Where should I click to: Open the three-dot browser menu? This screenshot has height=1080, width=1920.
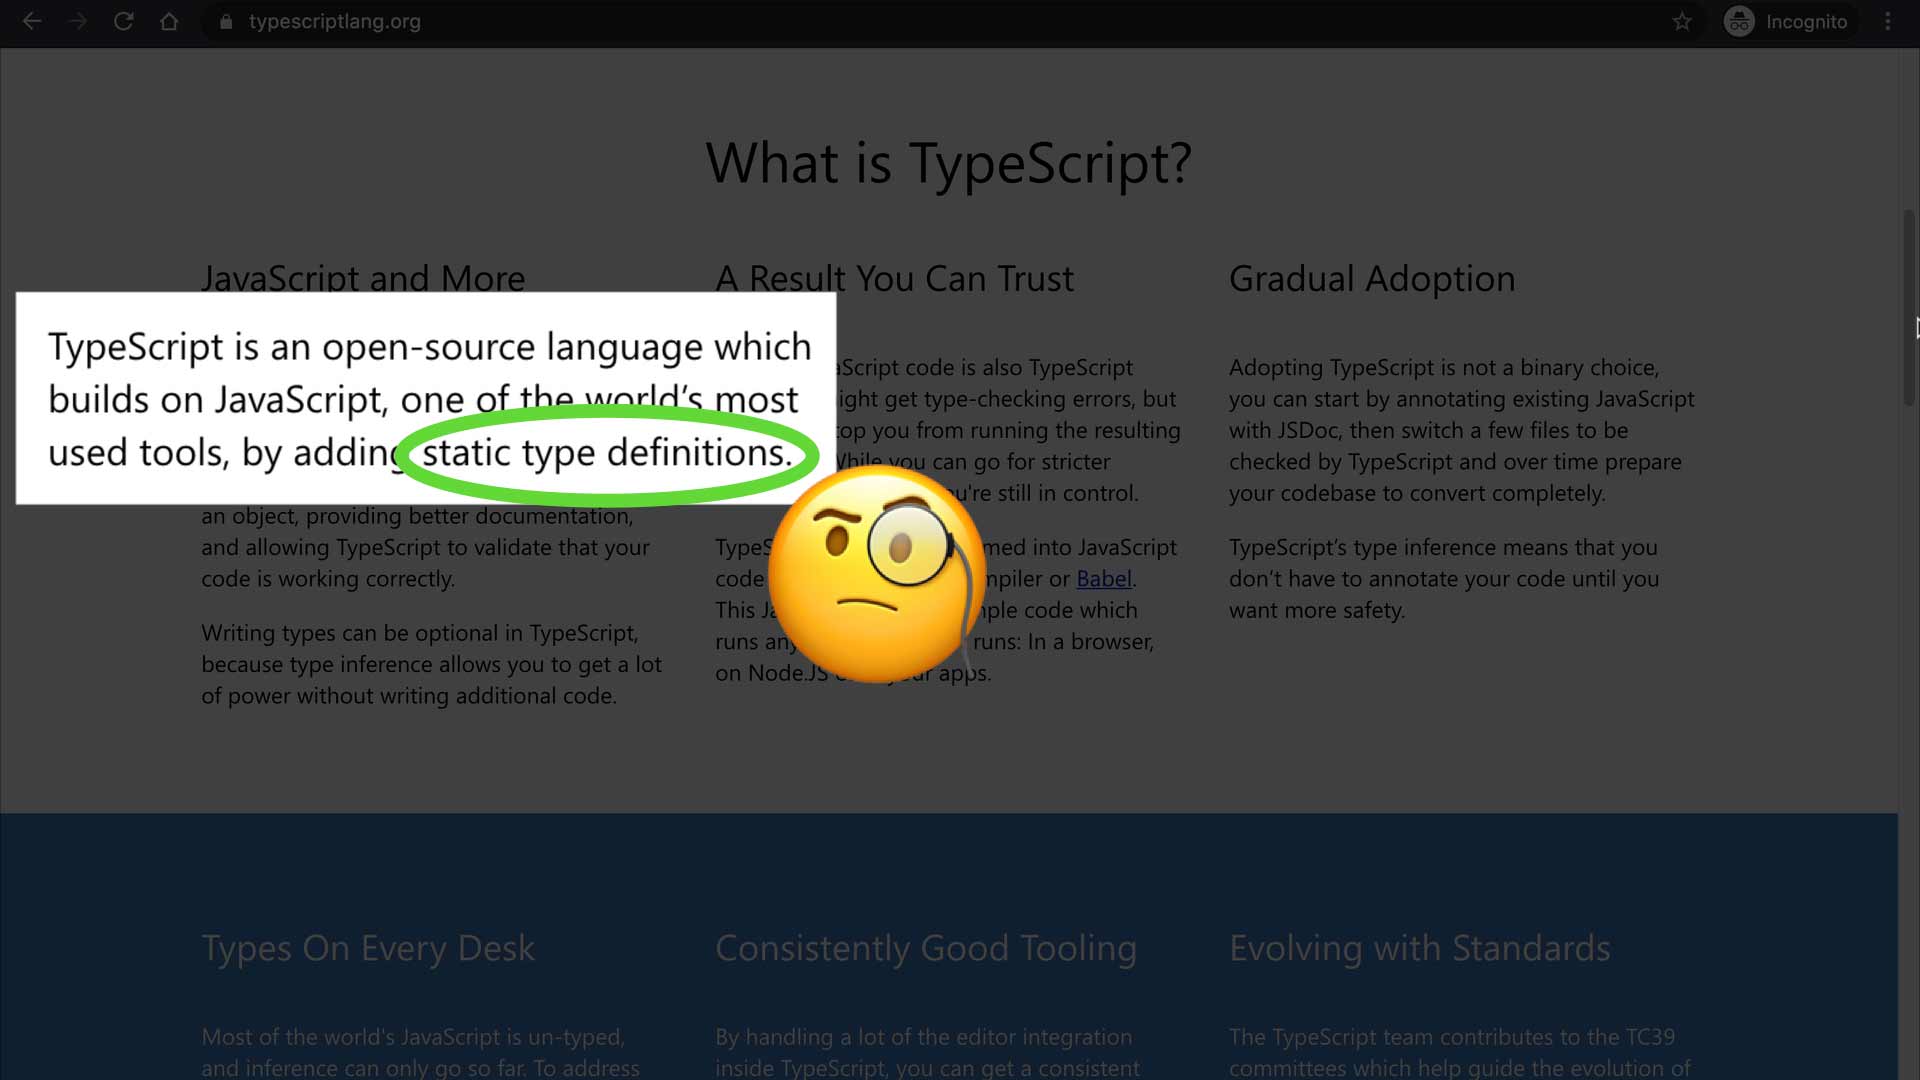tap(1887, 21)
